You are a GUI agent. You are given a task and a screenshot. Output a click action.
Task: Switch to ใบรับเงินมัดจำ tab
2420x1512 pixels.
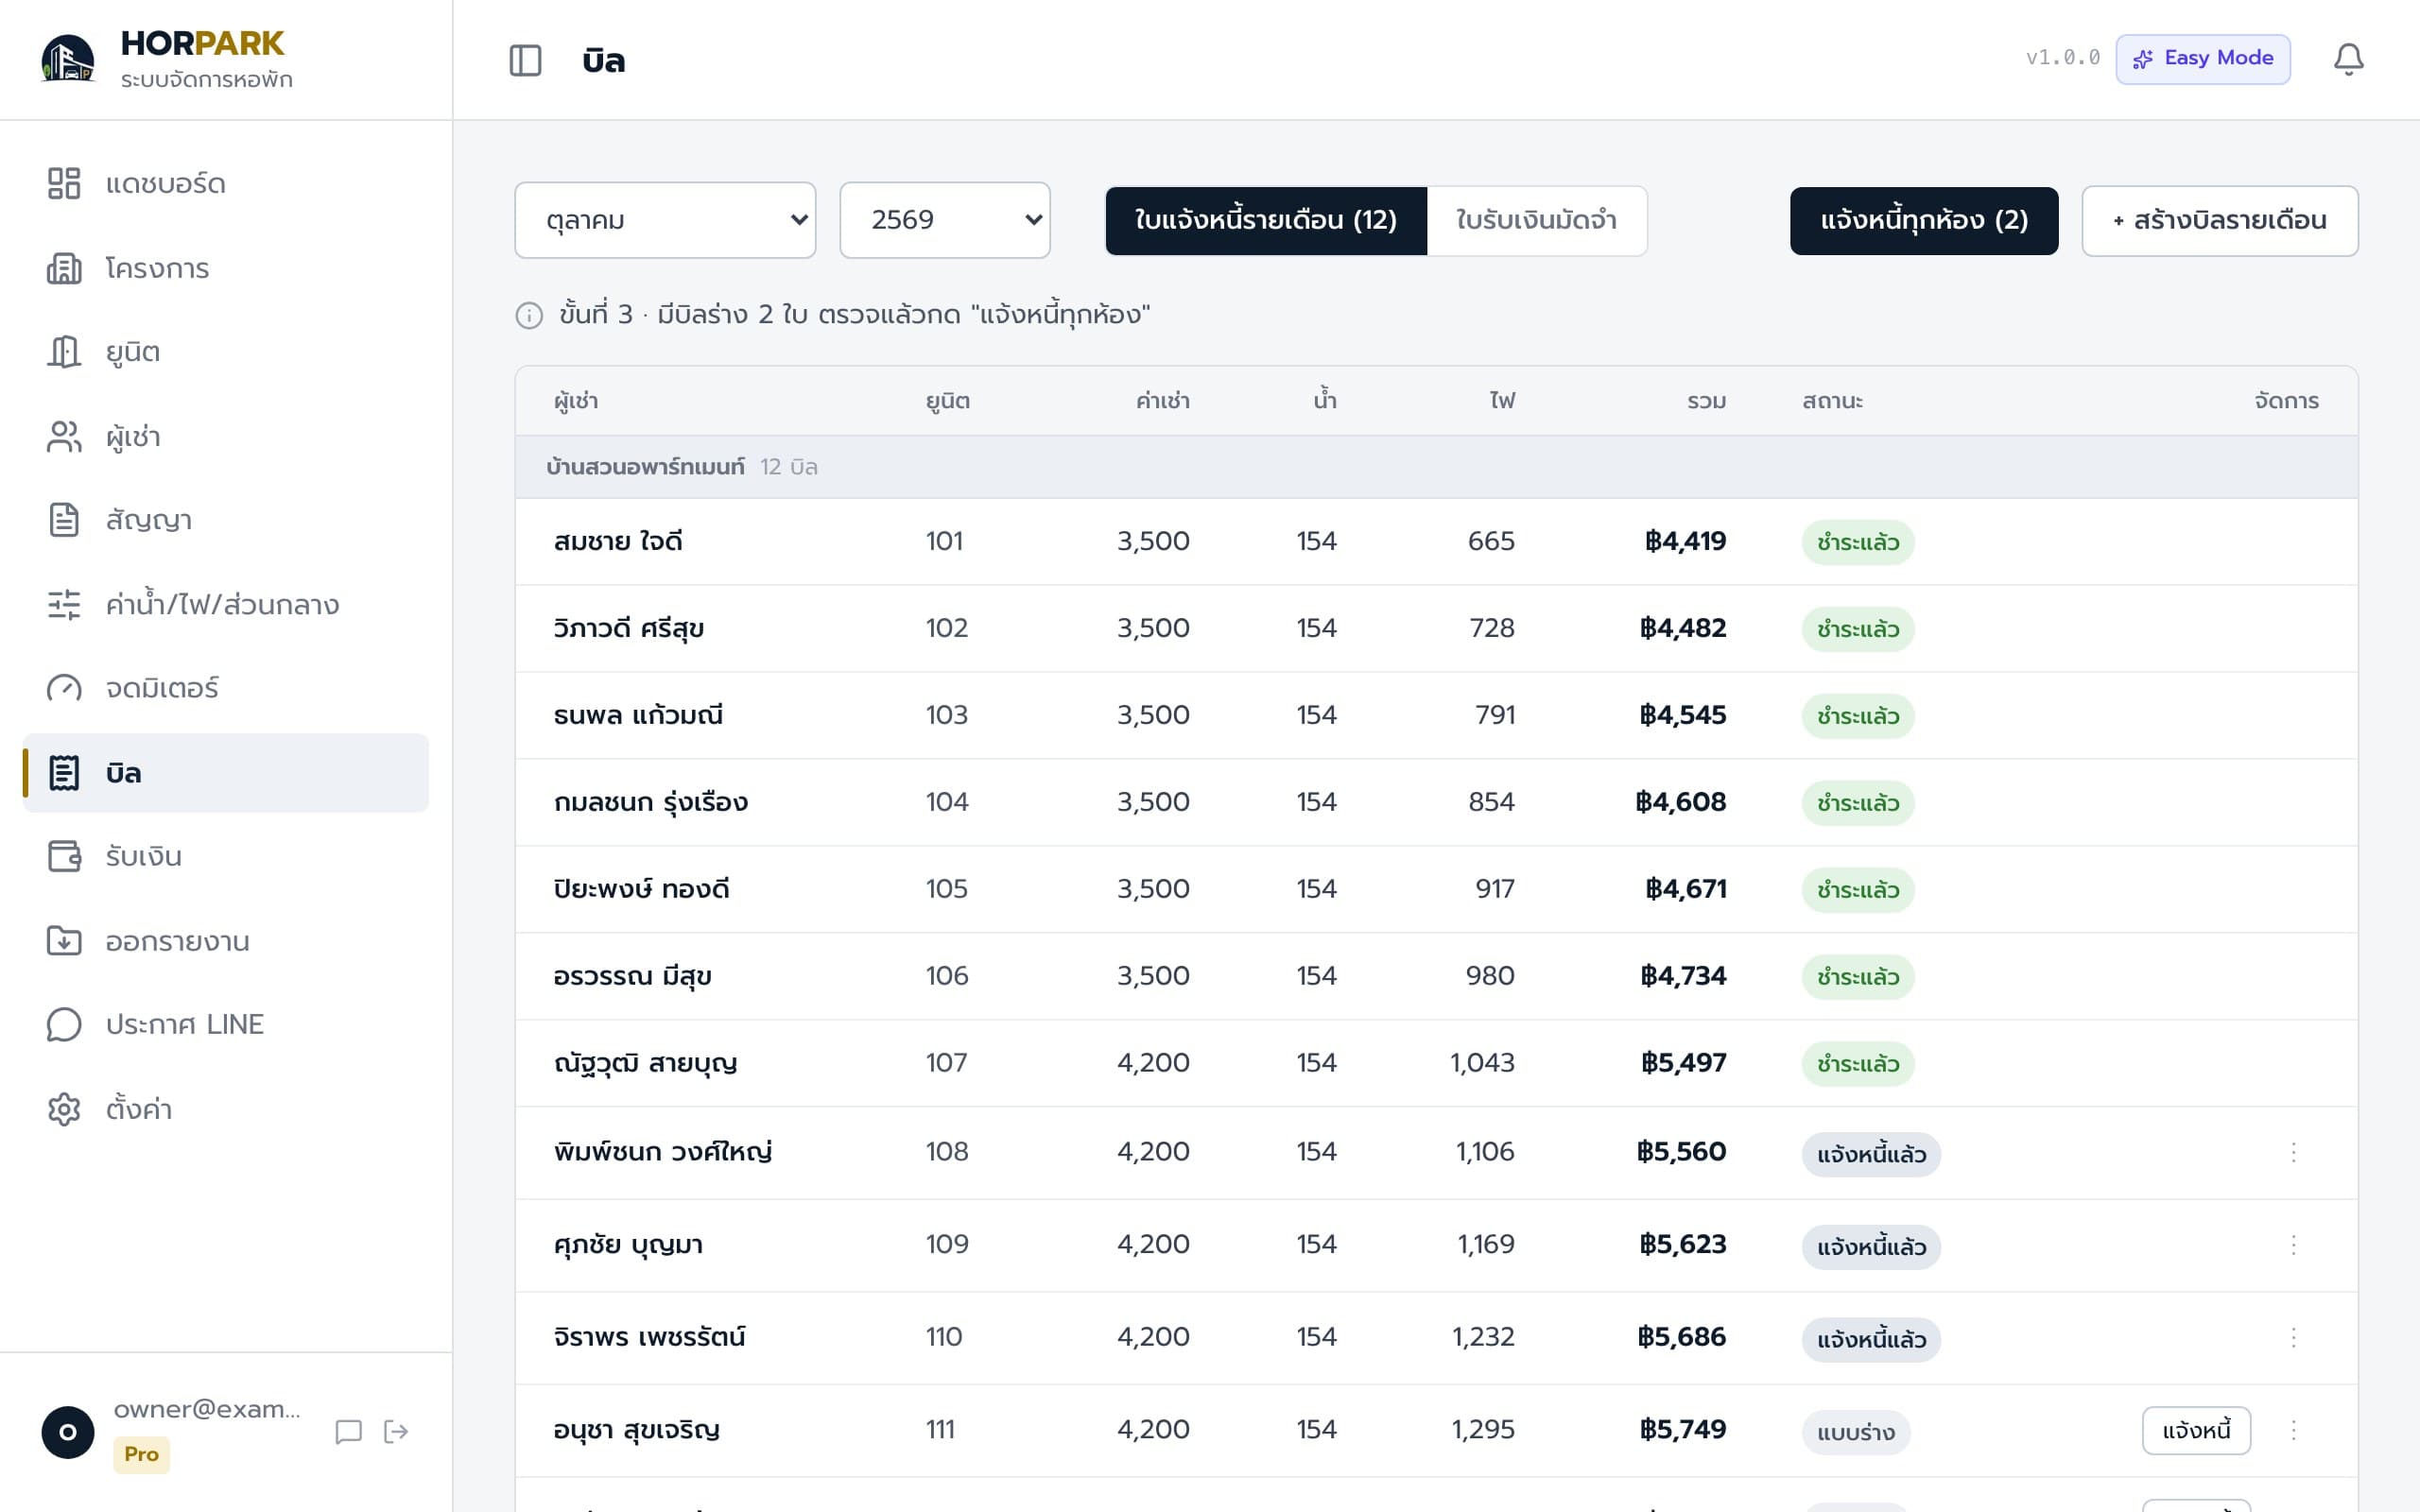coord(1536,220)
